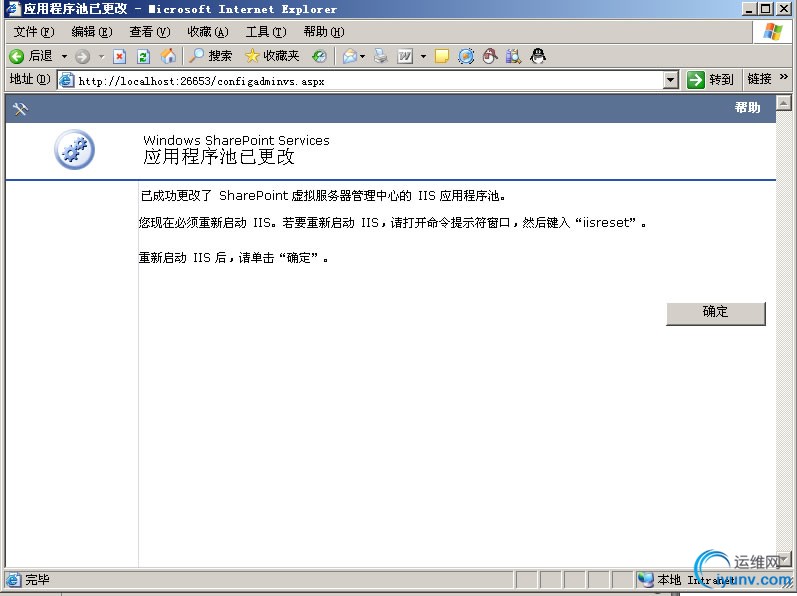Click the Mail envelope icon
The image size is (797, 596).
pos(350,56)
